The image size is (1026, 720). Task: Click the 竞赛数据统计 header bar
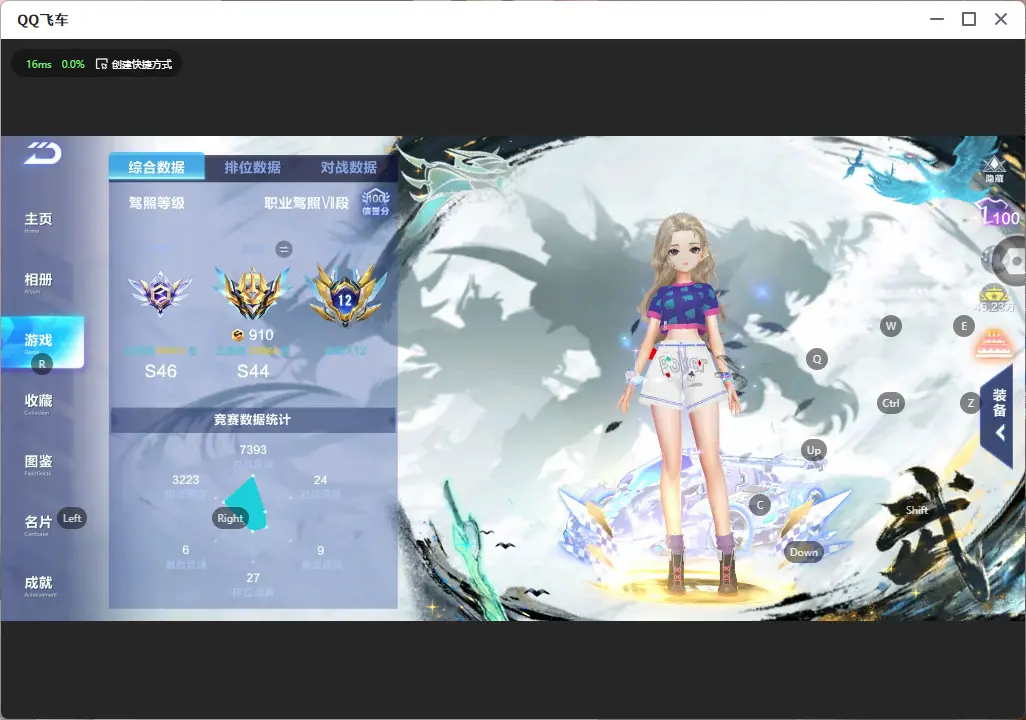[253, 420]
